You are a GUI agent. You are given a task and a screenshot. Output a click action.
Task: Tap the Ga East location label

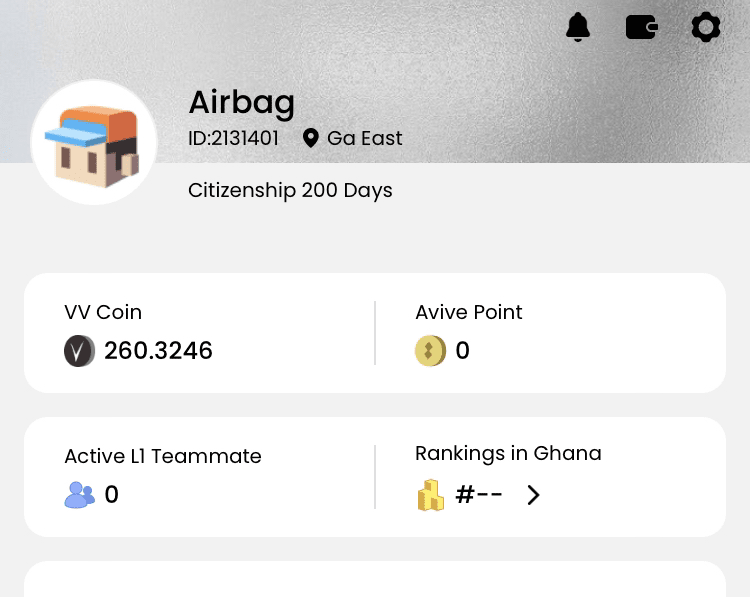point(364,138)
